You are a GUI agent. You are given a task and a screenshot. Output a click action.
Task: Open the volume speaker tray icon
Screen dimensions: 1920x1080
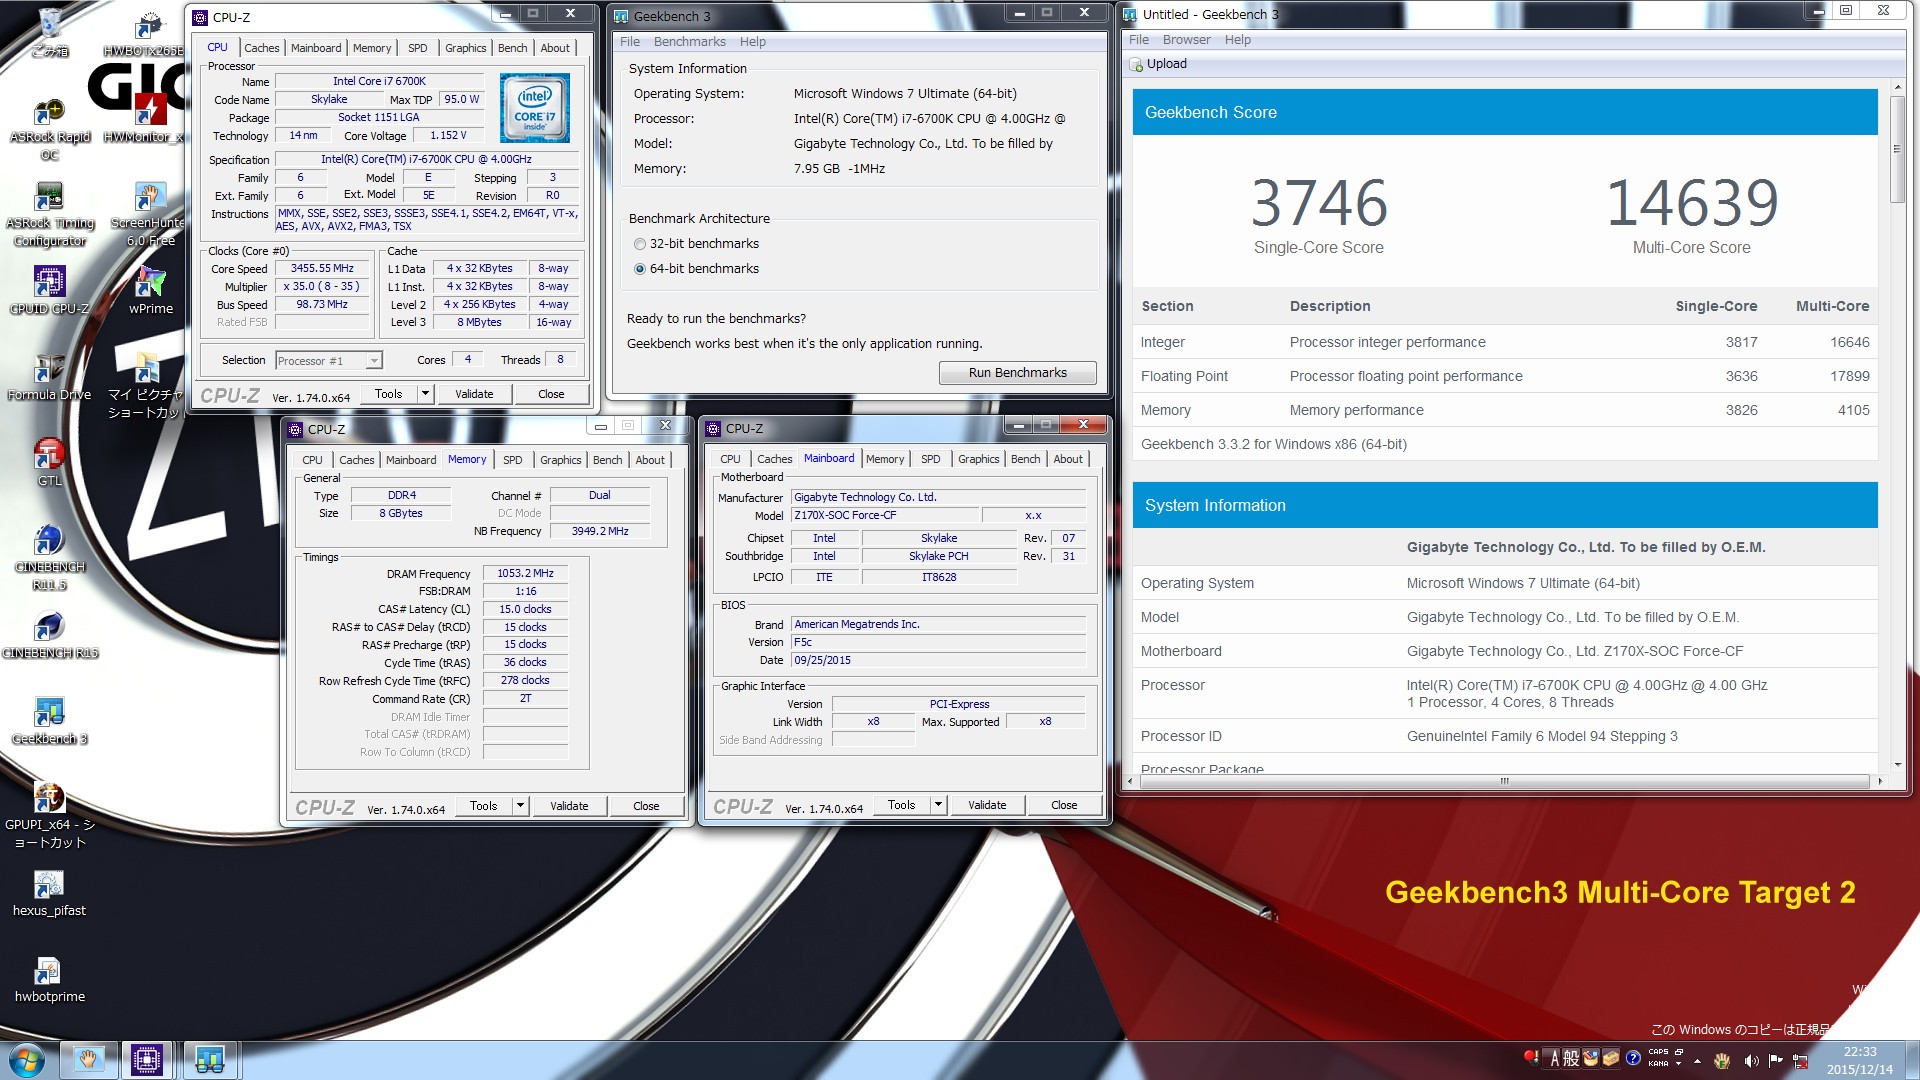(x=1751, y=1060)
